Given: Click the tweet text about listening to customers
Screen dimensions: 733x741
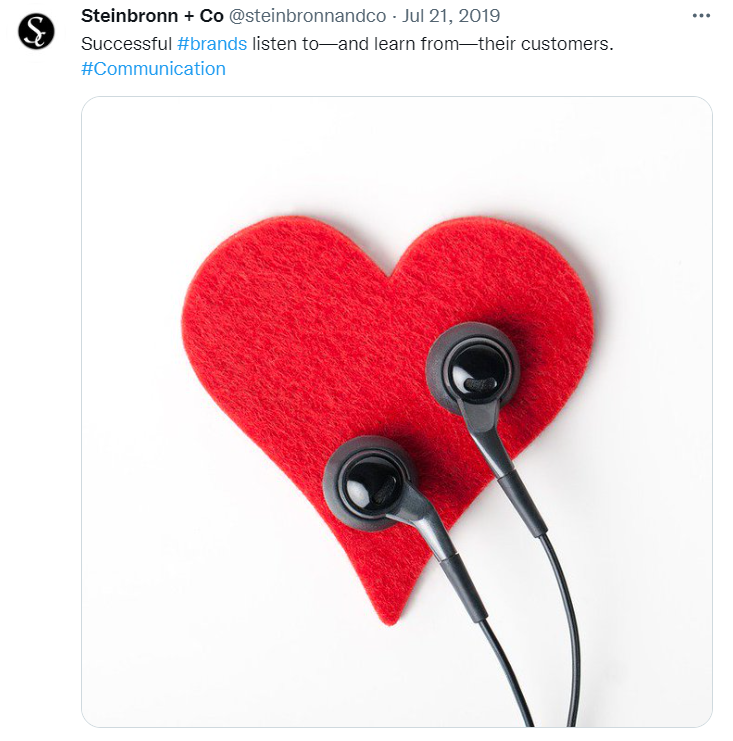Looking at the screenshot, I should 347,56.
